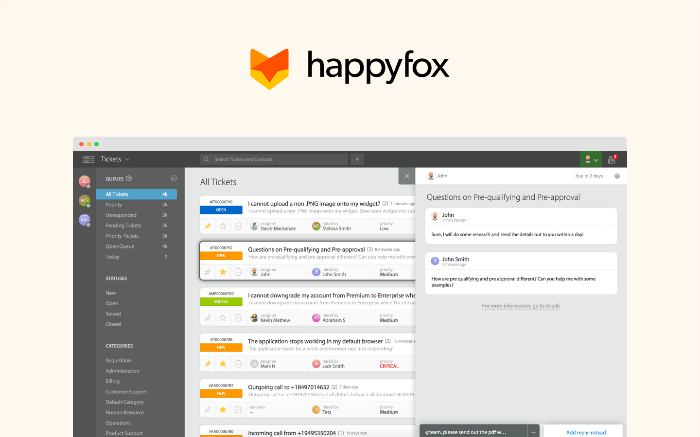The width and height of the screenshot is (700, 437).
Task: Open the agent profile dropdown
Action: (591, 159)
